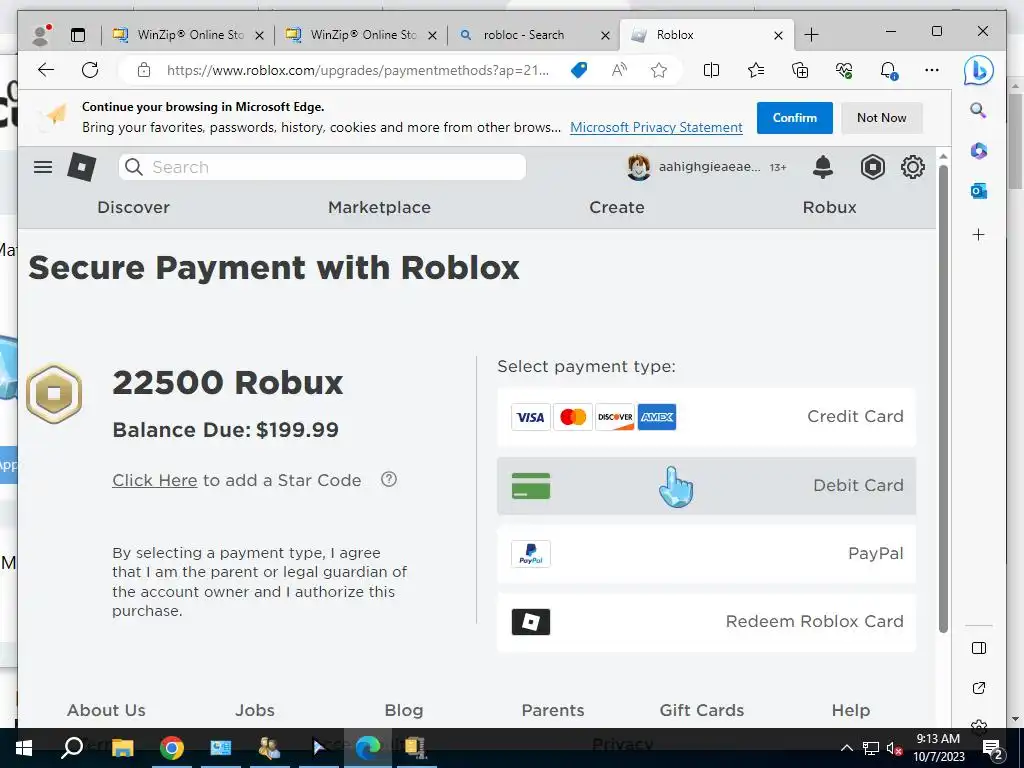Click the Edge sidebar search icon

pyautogui.click(x=978, y=110)
